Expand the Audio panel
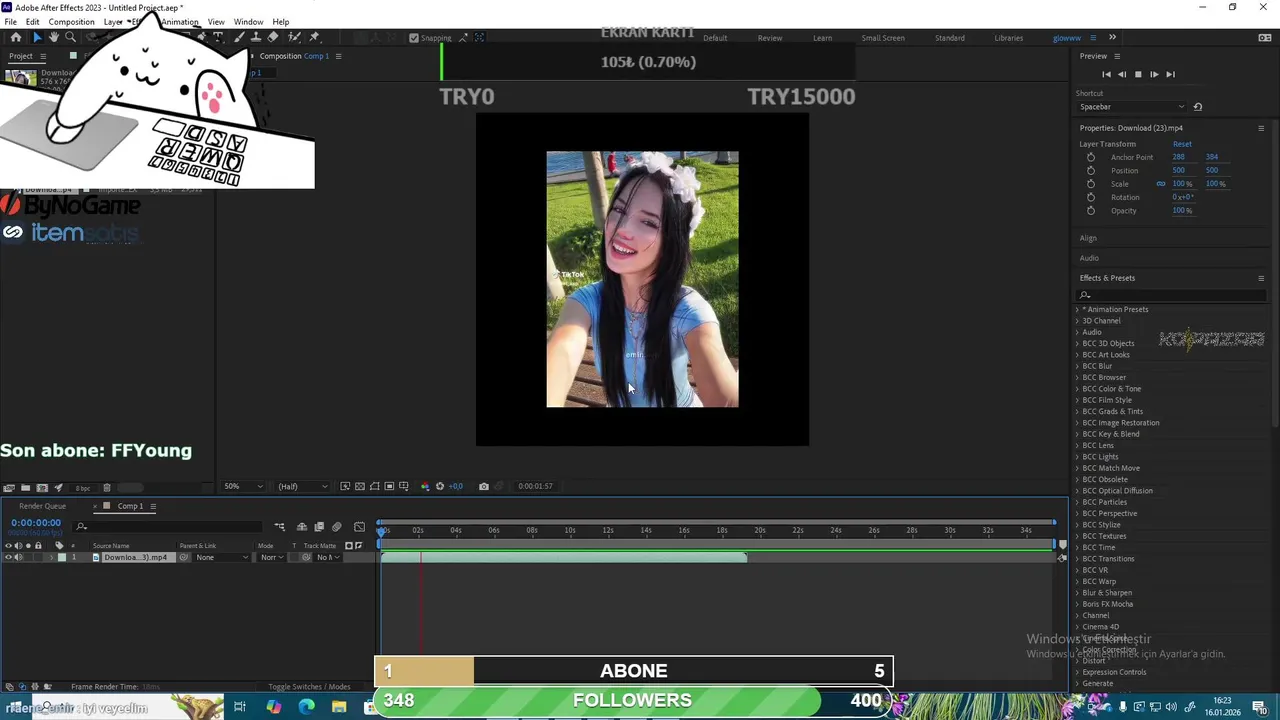Viewport: 1280px width, 720px height. [x=1089, y=258]
